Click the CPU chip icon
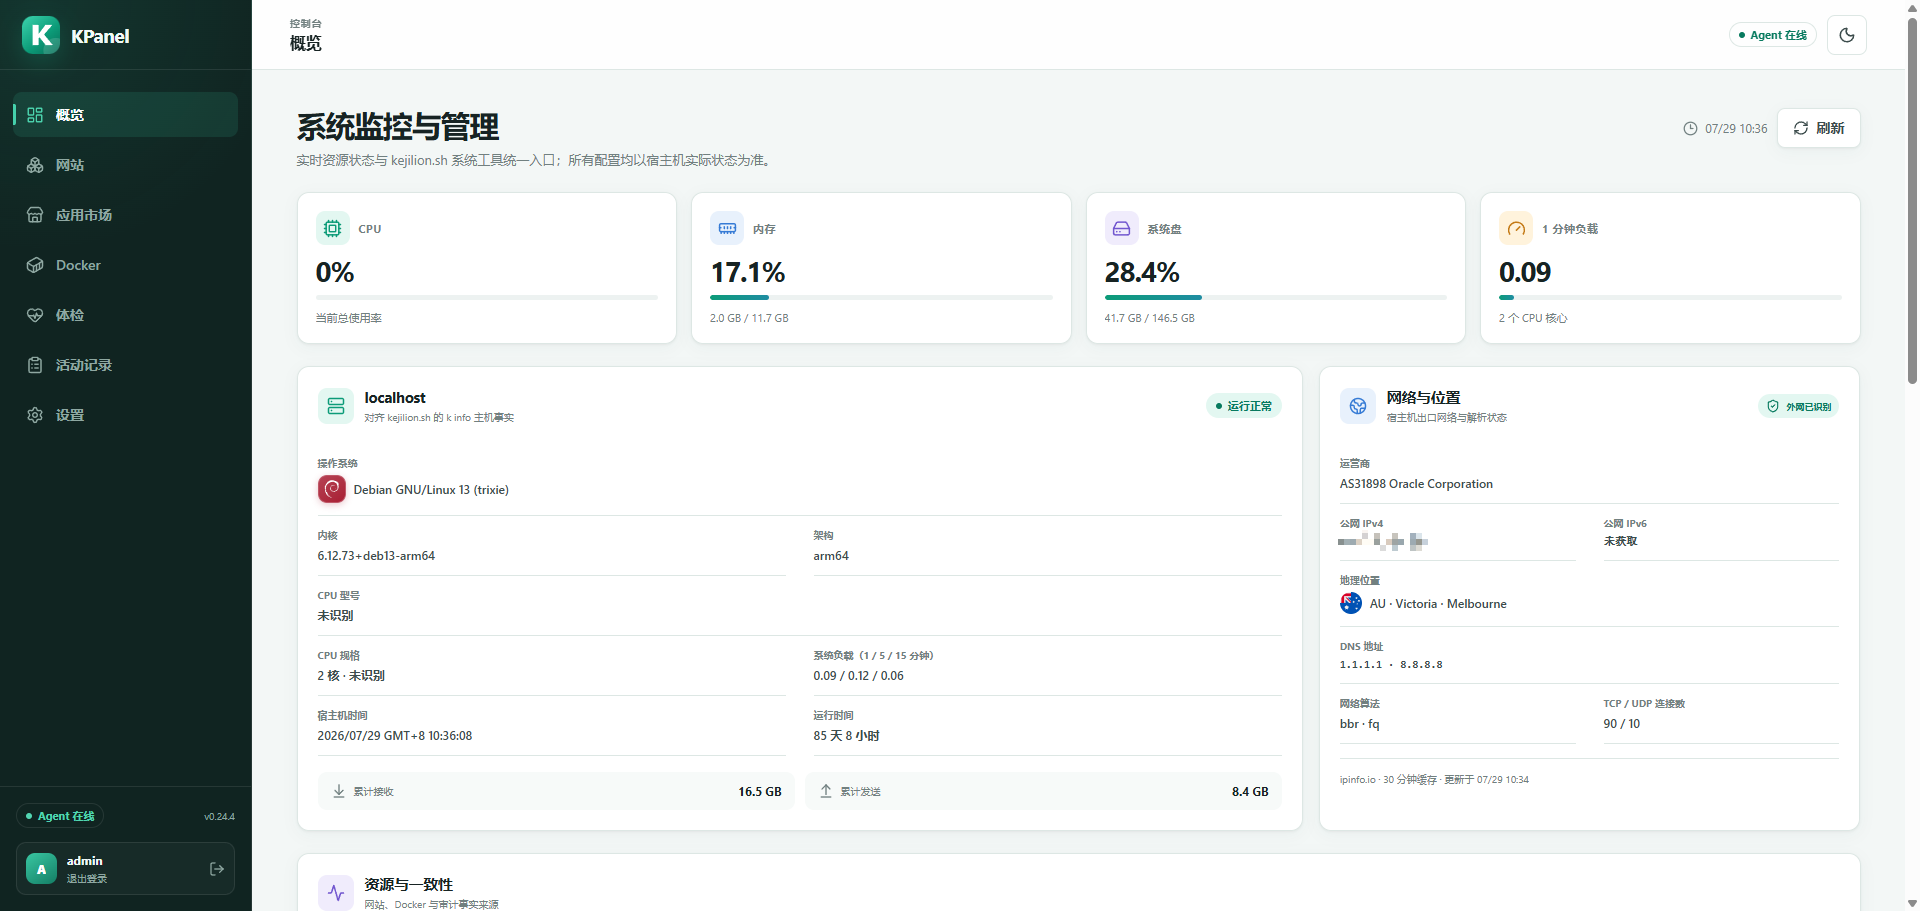 [333, 229]
